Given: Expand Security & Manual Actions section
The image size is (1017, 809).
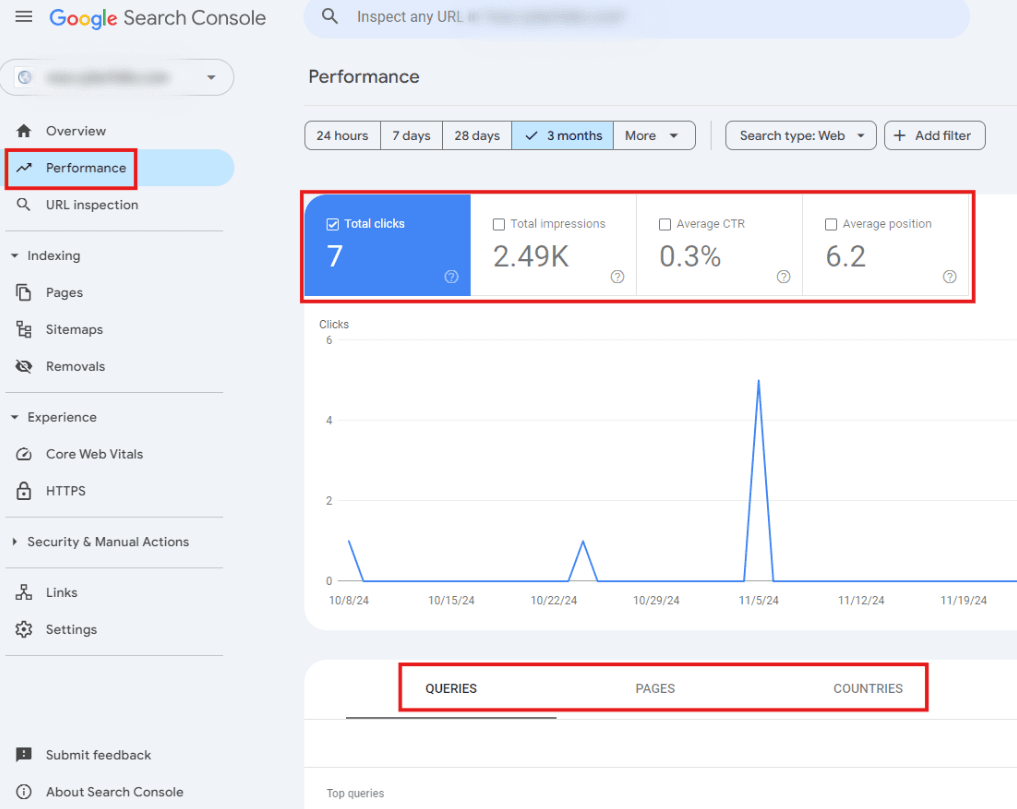Looking at the screenshot, I should [15, 542].
